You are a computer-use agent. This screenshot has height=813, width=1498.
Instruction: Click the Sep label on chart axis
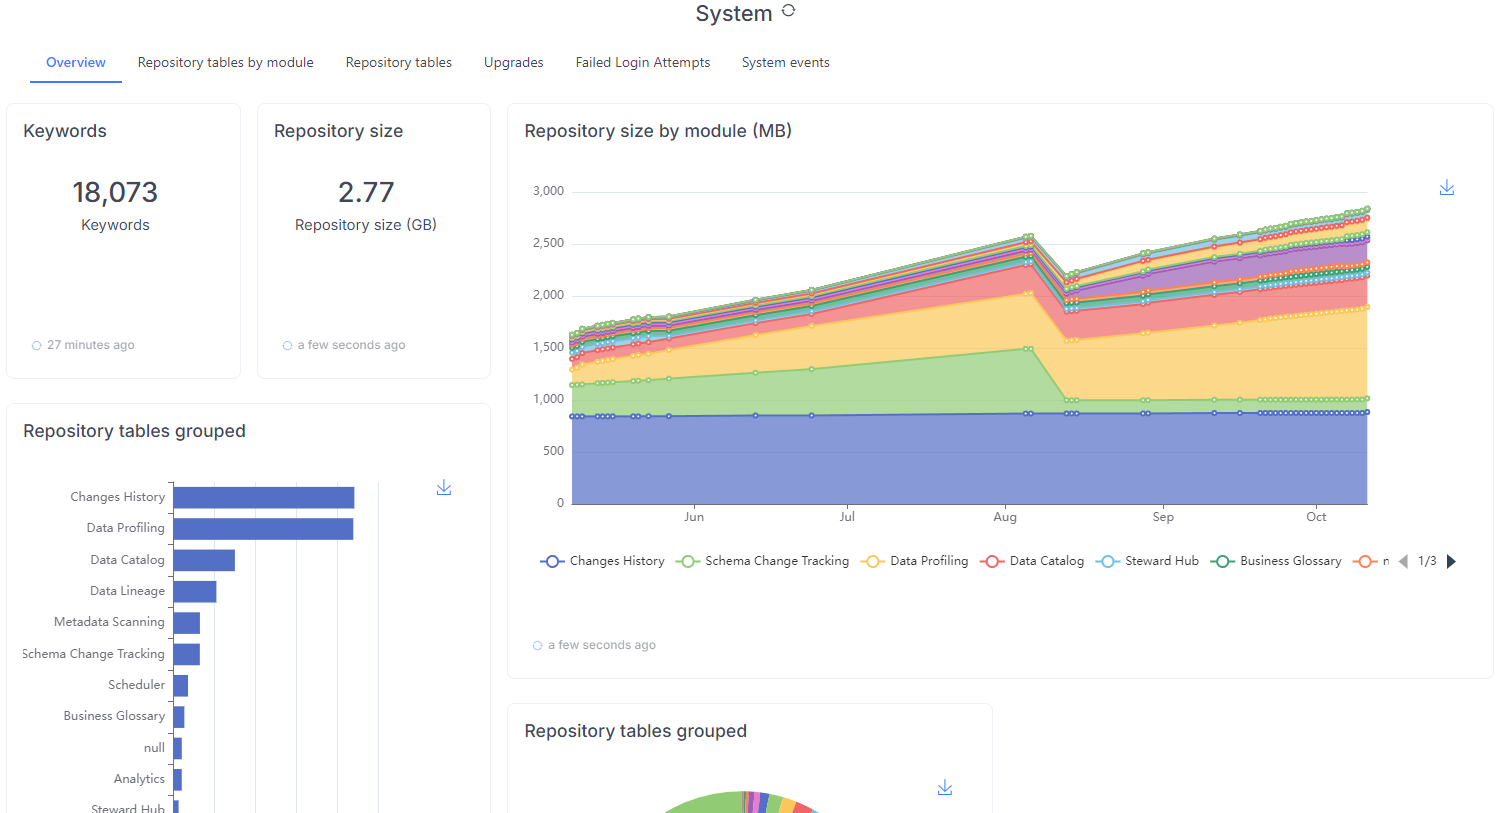tap(1163, 517)
